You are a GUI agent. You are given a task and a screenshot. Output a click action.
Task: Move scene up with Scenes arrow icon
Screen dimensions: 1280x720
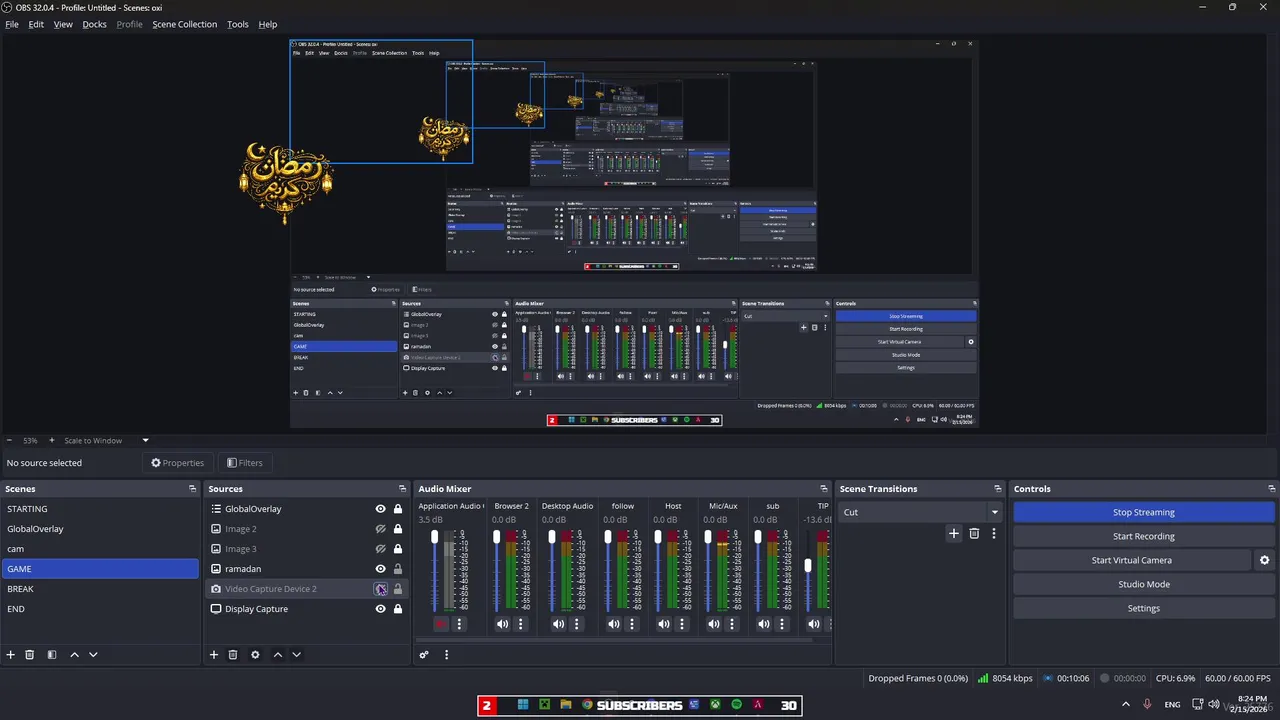(x=74, y=655)
